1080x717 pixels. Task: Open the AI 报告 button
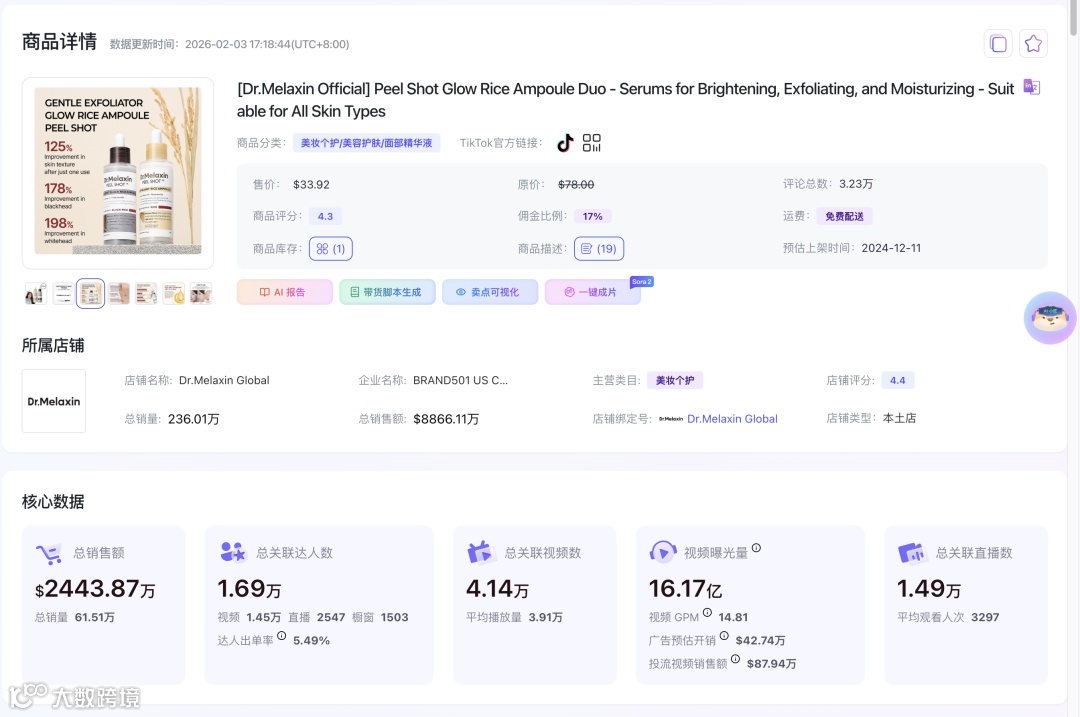(x=284, y=292)
